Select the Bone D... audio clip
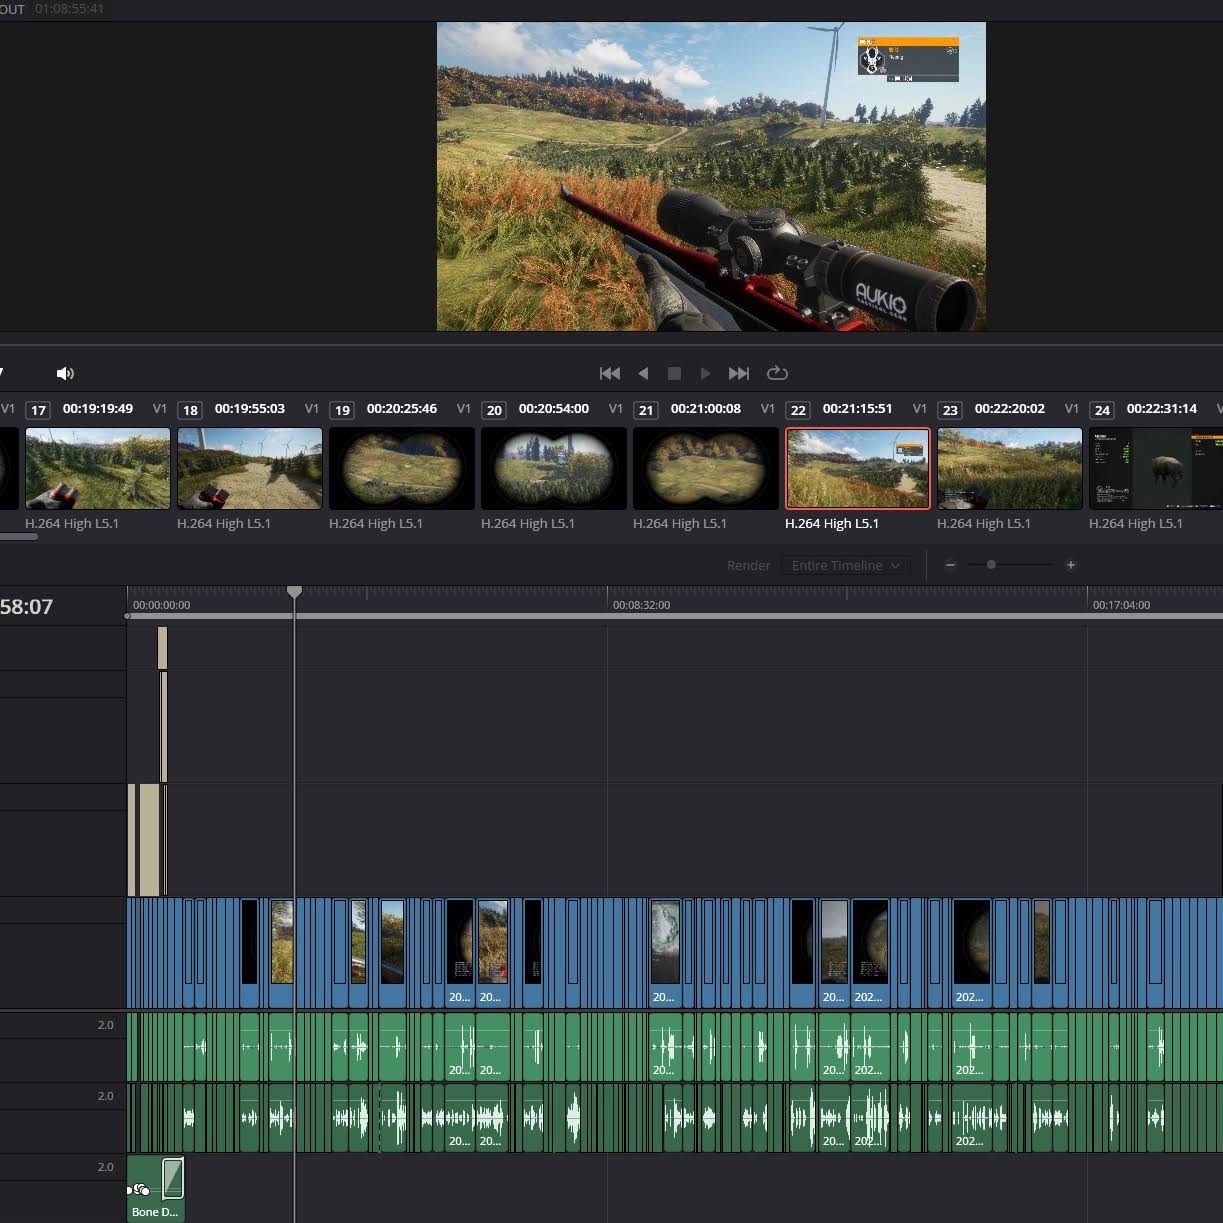The height and width of the screenshot is (1223, 1223). tap(156, 1188)
